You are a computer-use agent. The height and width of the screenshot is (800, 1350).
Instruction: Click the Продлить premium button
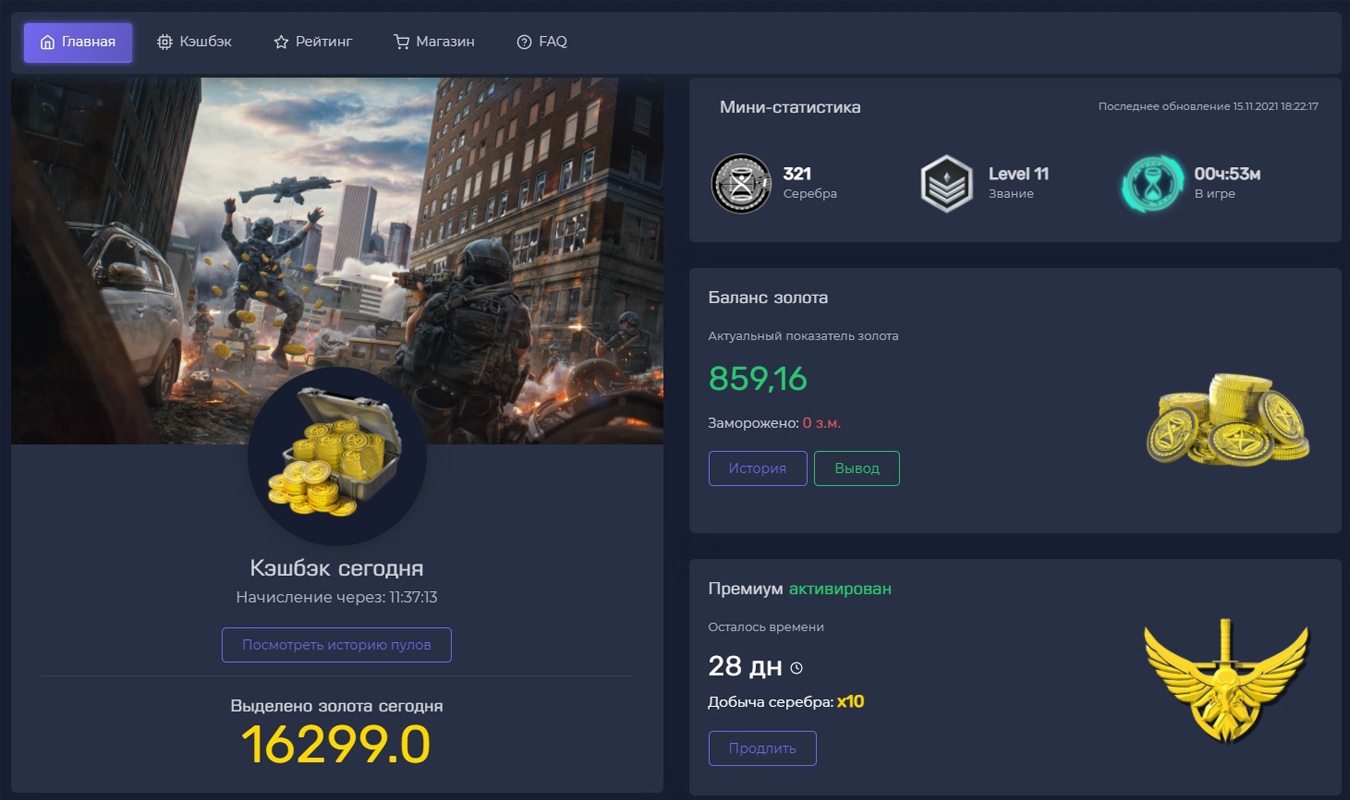(762, 748)
